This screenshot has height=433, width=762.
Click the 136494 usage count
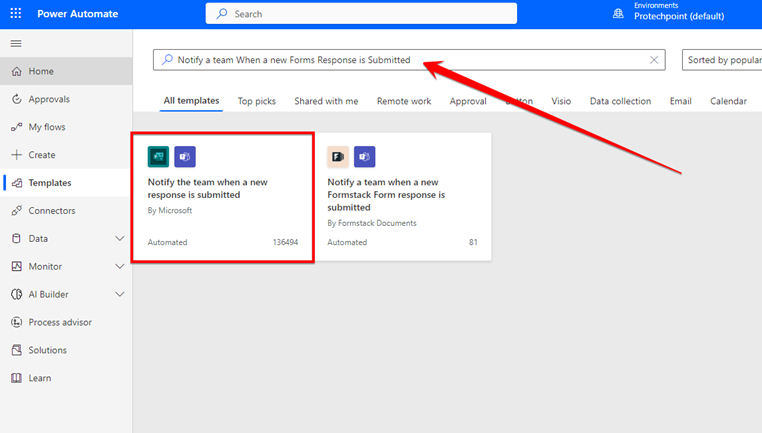coord(285,242)
